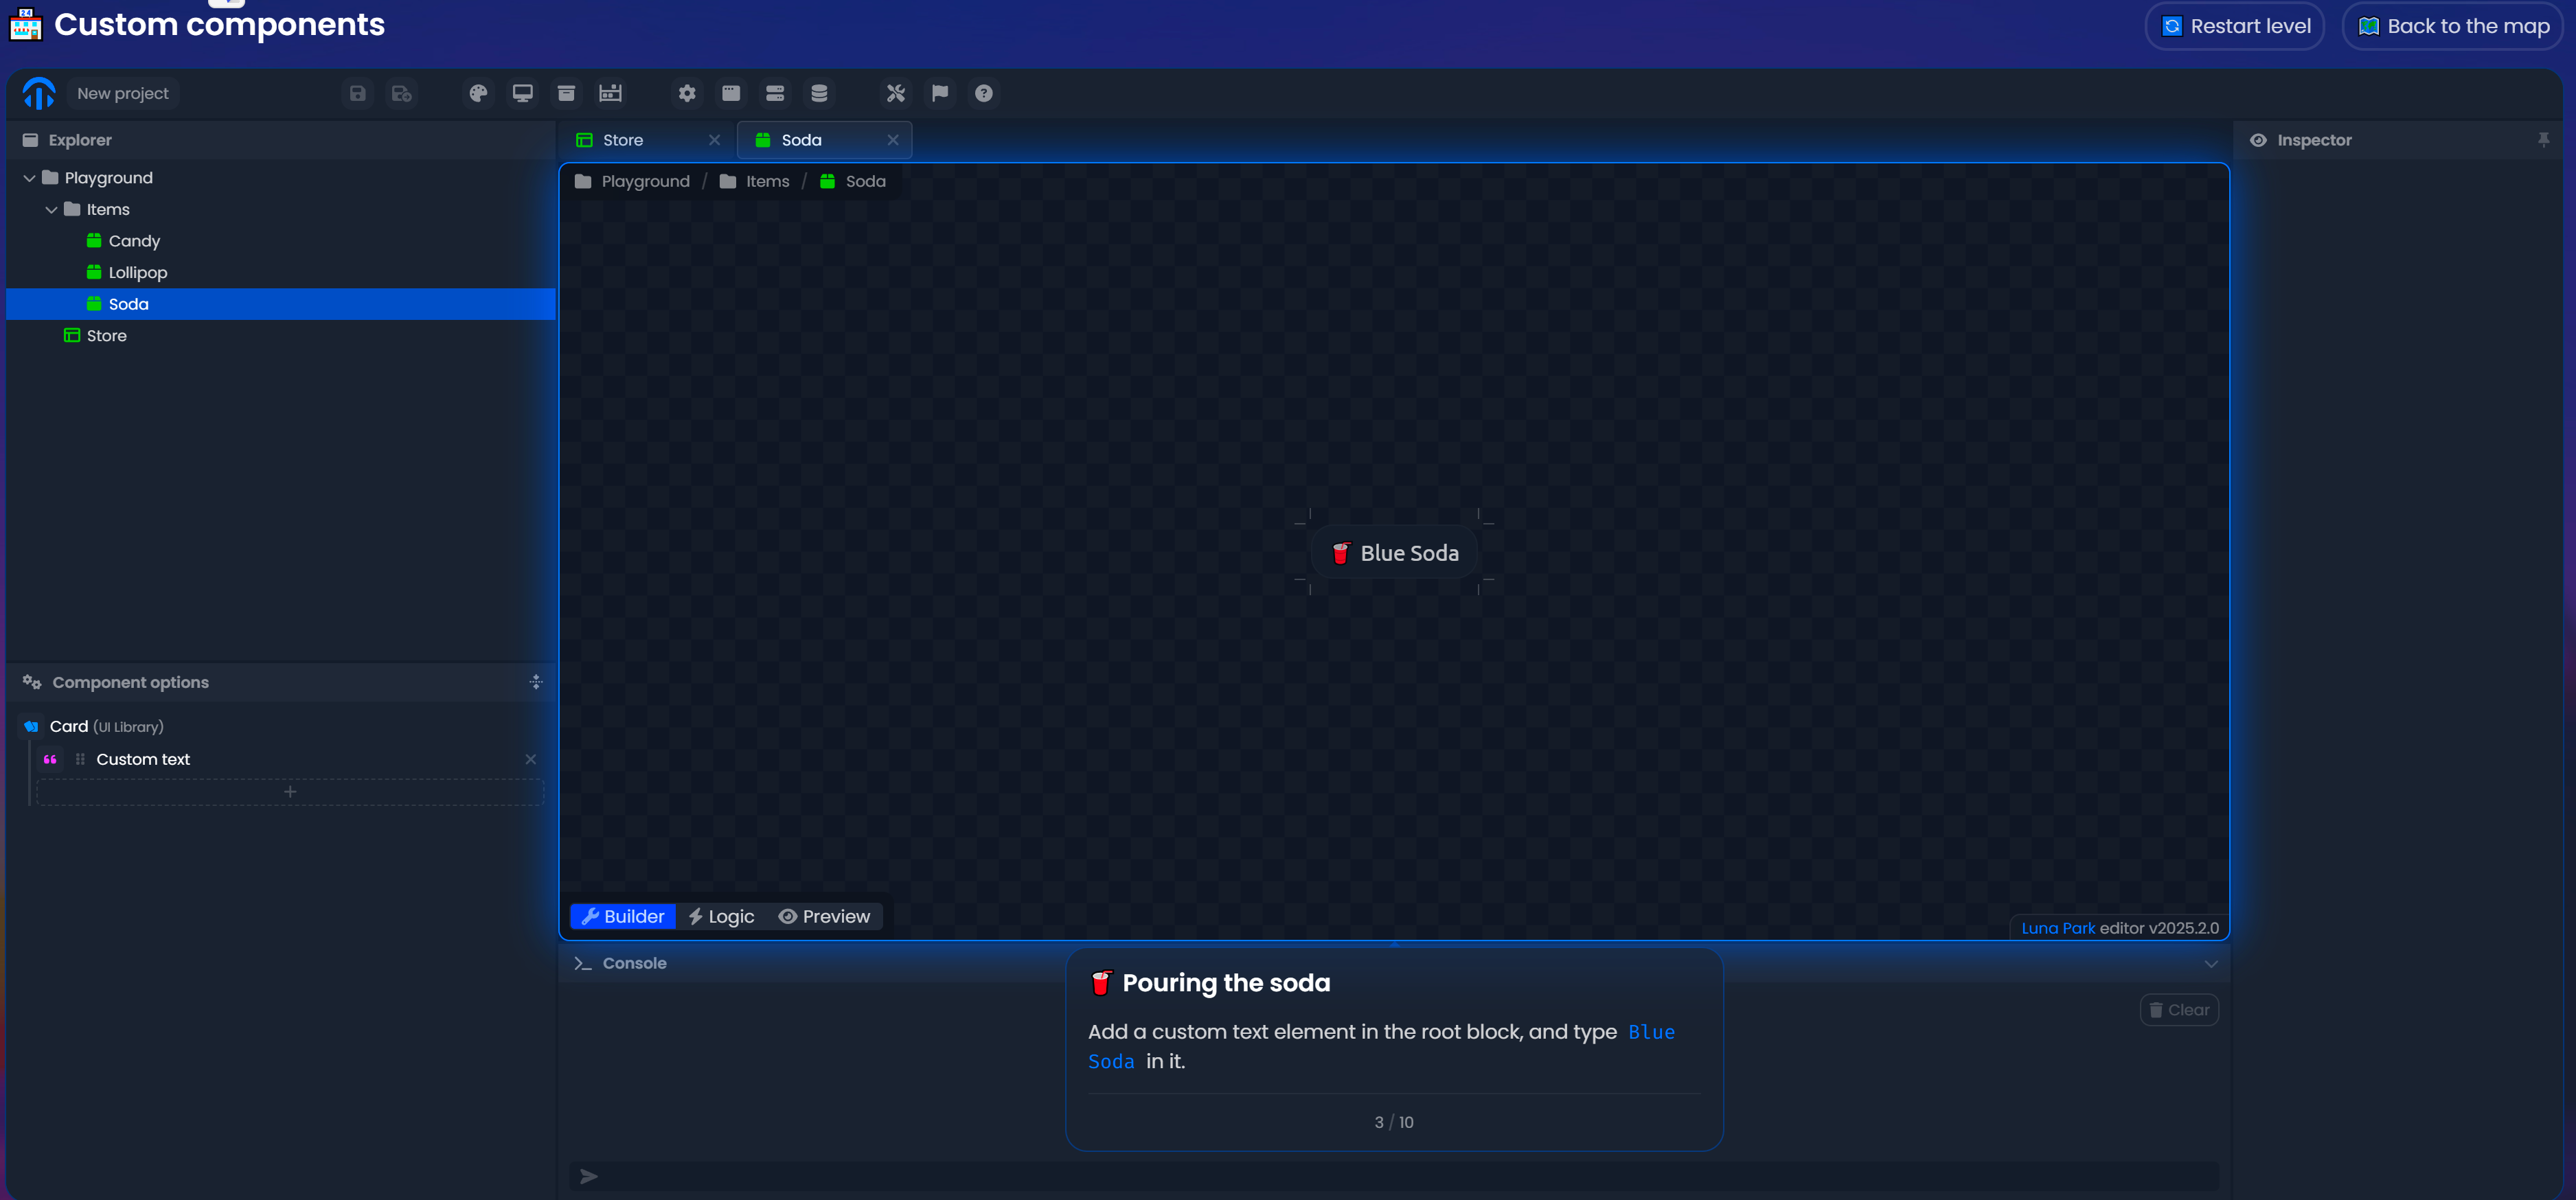This screenshot has width=2576, height=1200.
Task: Open project settings gear icon
Action: tap(687, 93)
